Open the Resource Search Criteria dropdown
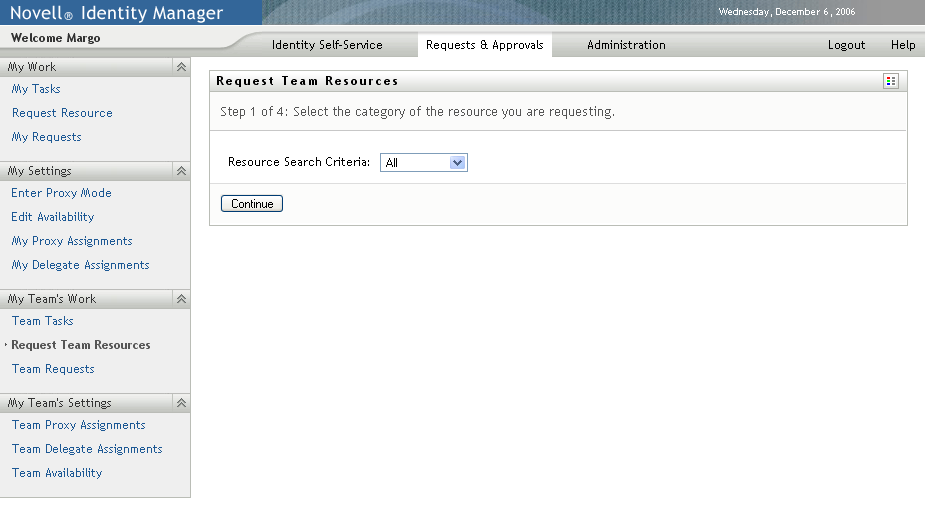This screenshot has width=925, height=505. click(424, 162)
